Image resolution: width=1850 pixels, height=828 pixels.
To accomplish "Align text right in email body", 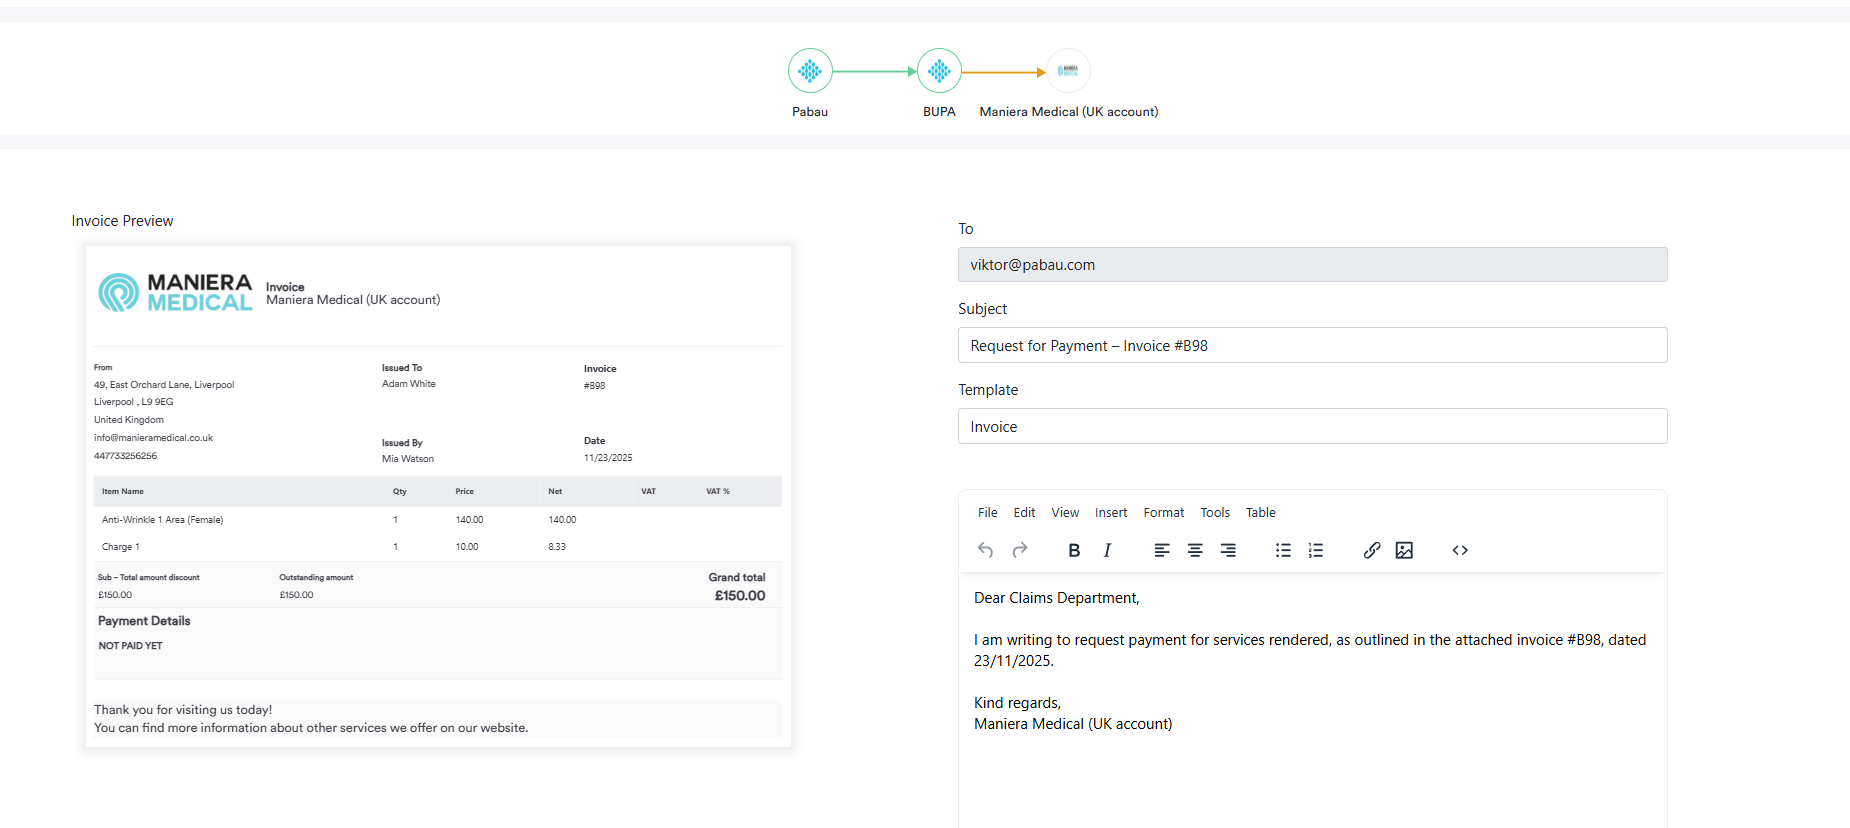I will click(x=1228, y=550).
